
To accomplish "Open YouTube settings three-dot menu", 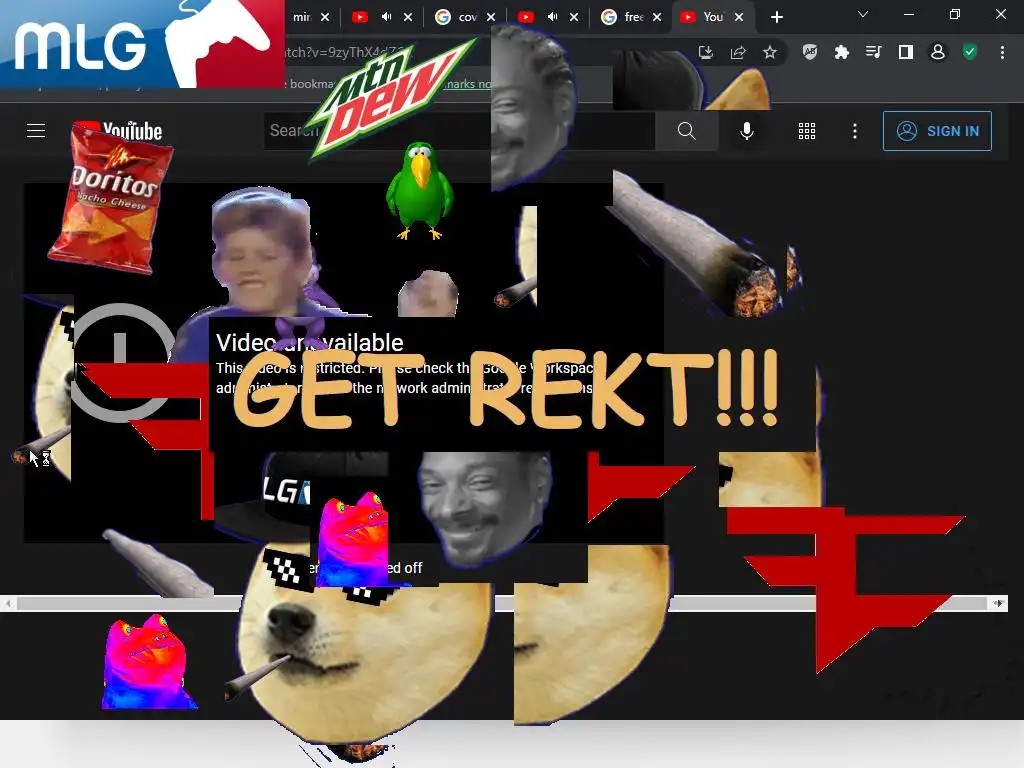I will [x=854, y=131].
